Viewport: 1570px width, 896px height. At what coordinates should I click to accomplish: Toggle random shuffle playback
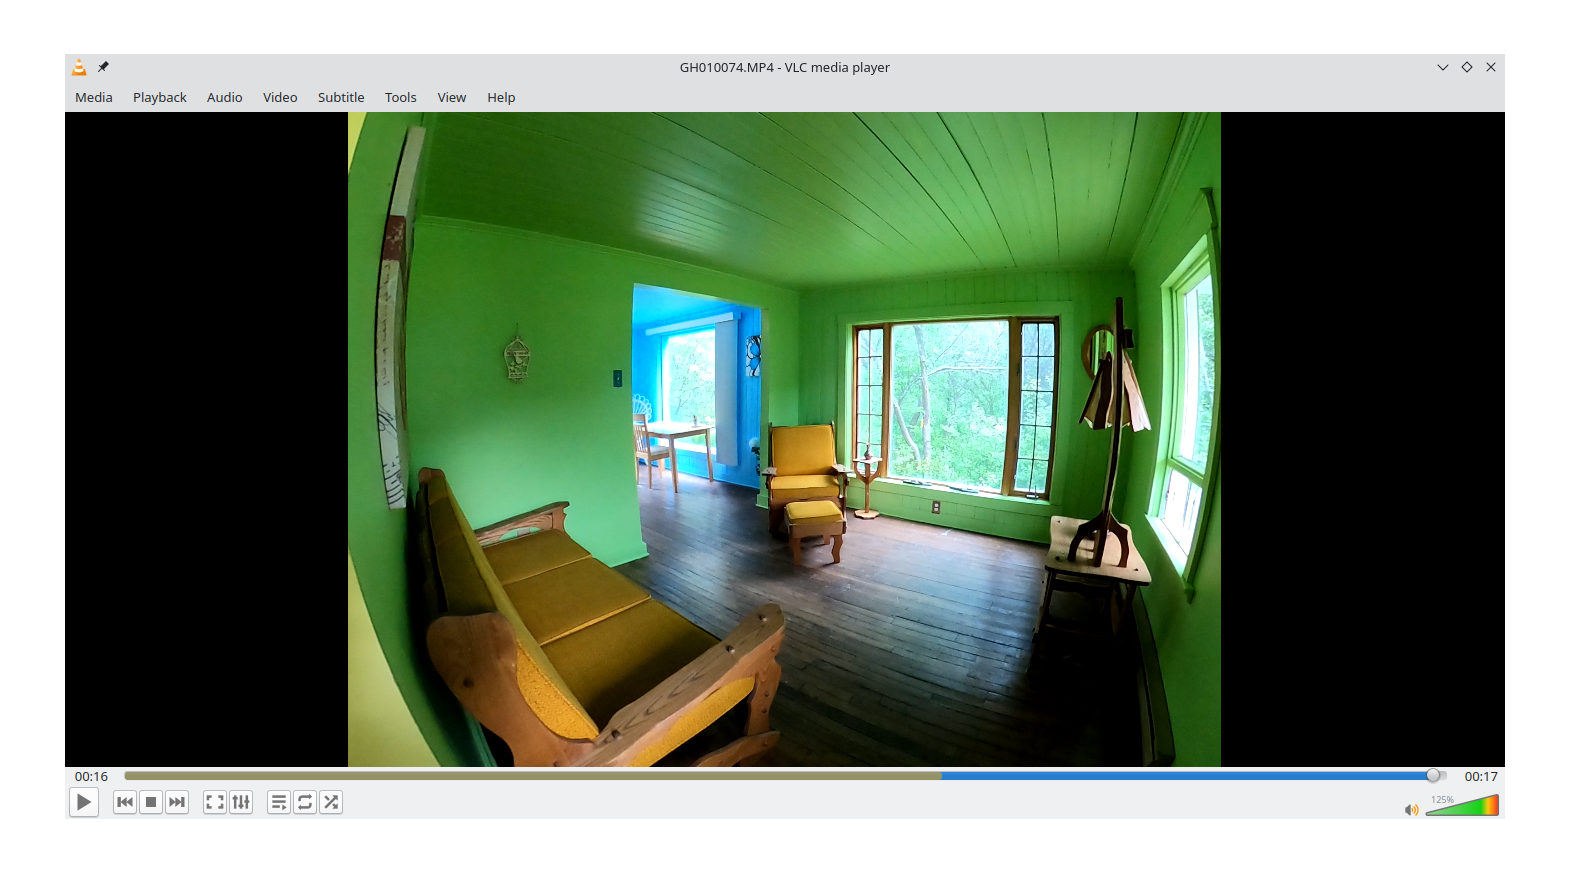331,802
